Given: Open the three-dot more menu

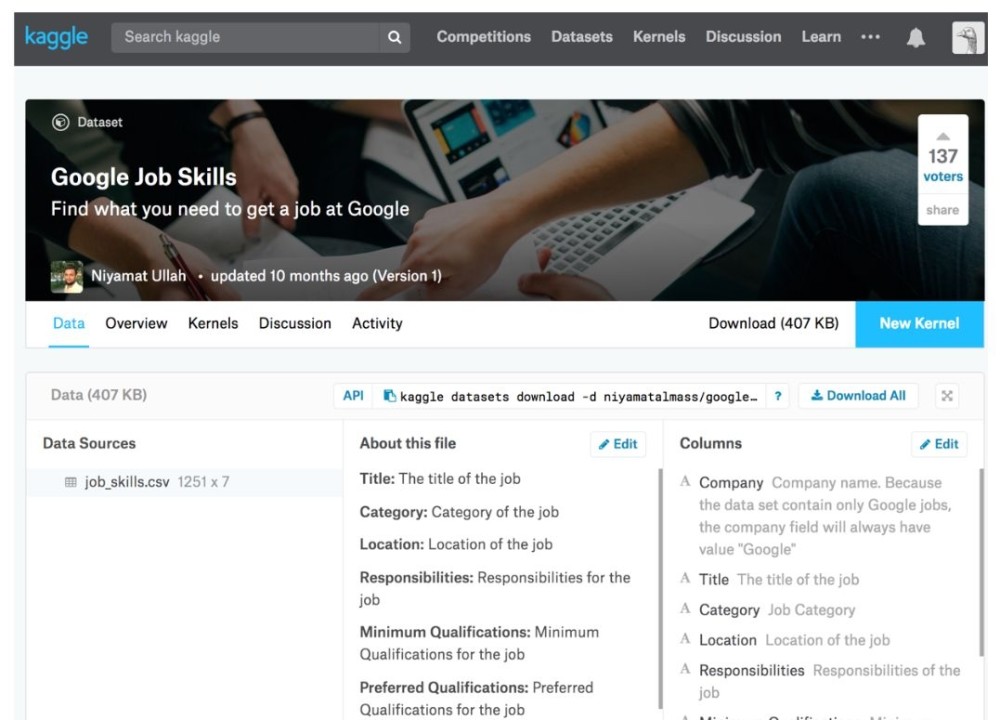Looking at the screenshot, I should (x=871, y=37).
